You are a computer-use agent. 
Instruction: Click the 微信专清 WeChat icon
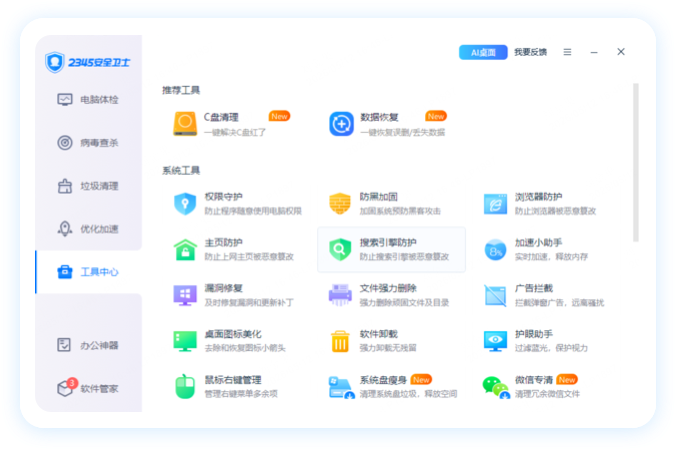pyautogui.click(x=496, y=388)
